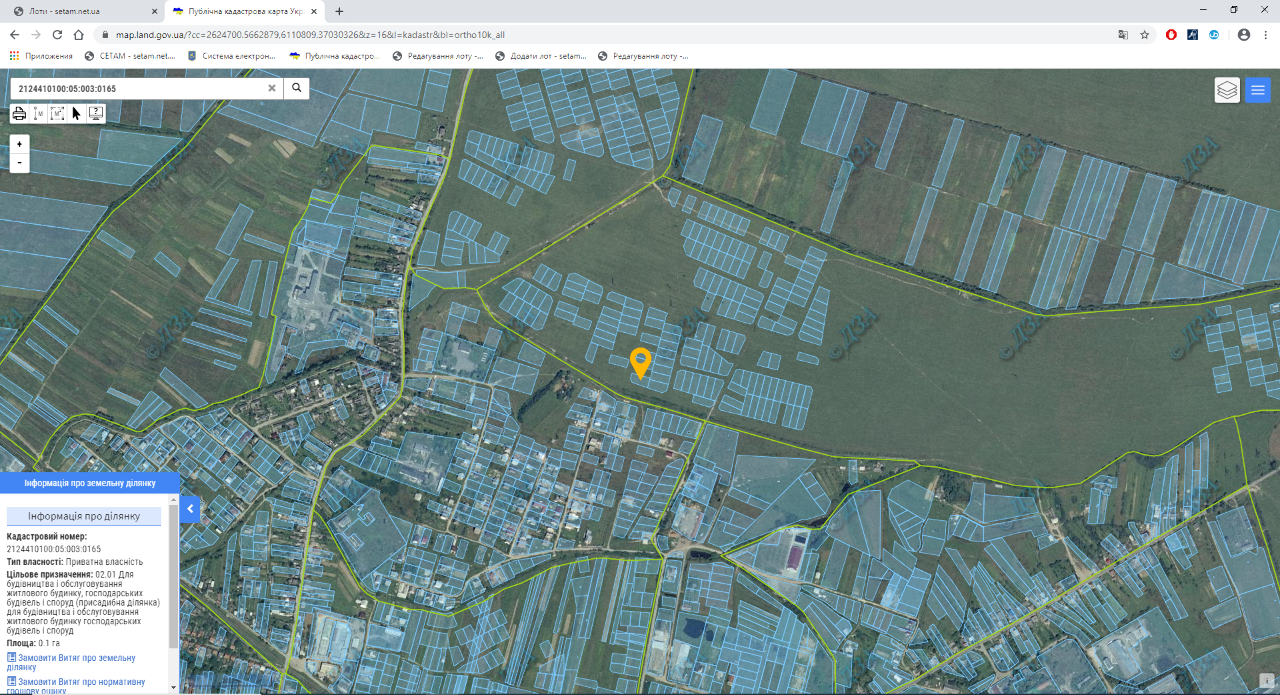Go forward in browser history
The width and height of the screenshot is (1280, 695).
point(36,34)
